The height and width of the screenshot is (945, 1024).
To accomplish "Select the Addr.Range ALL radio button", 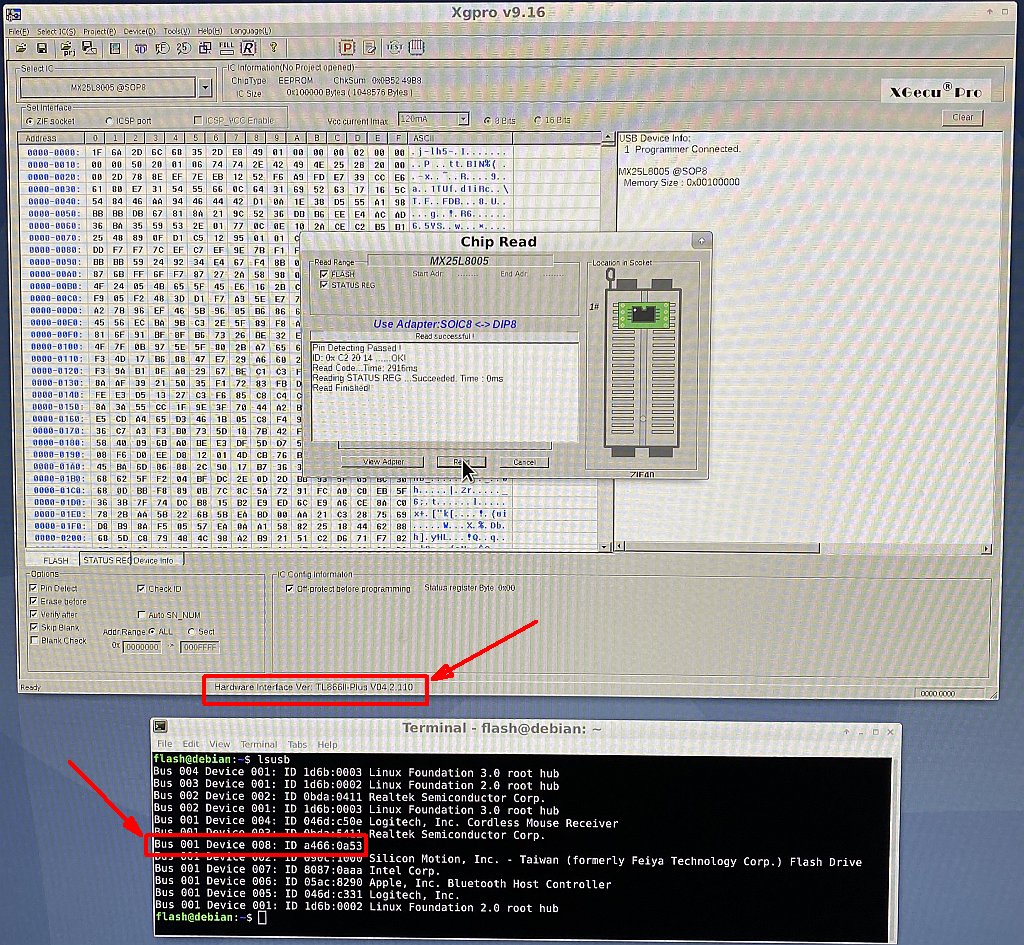I will (x=152, y=632).
